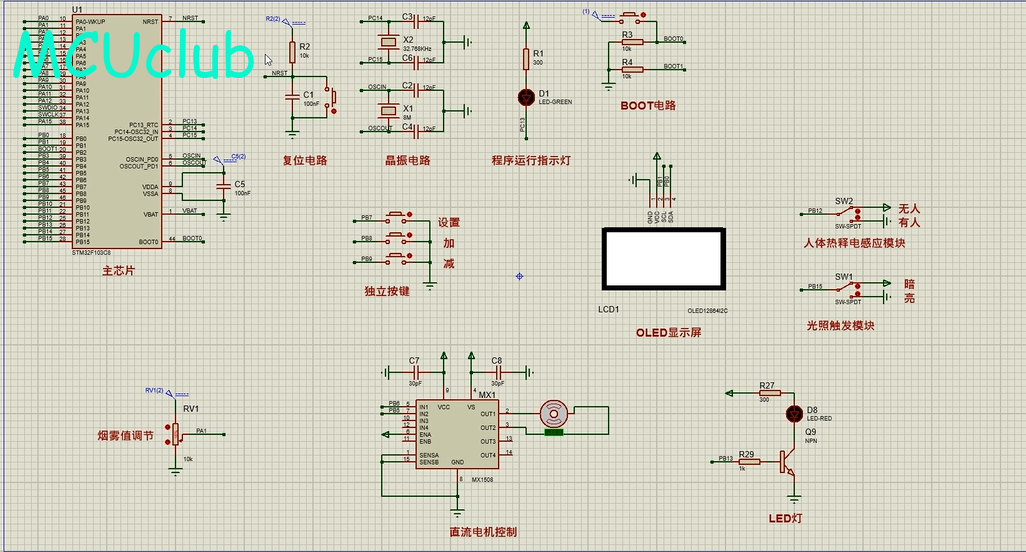1026x552 pixels.
Task: Click the reset push button beside C1
Action: click(x=332, y=98)
